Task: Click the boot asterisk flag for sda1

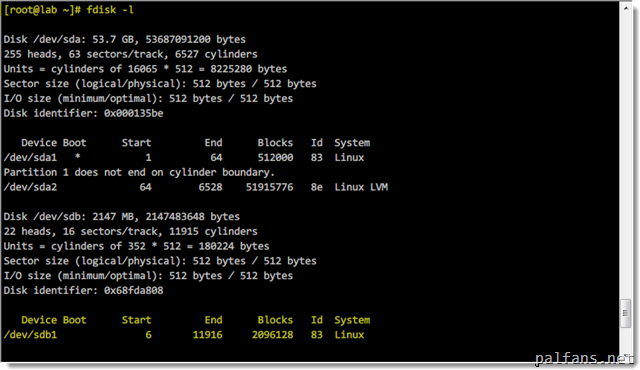Action: click(78, 157)
